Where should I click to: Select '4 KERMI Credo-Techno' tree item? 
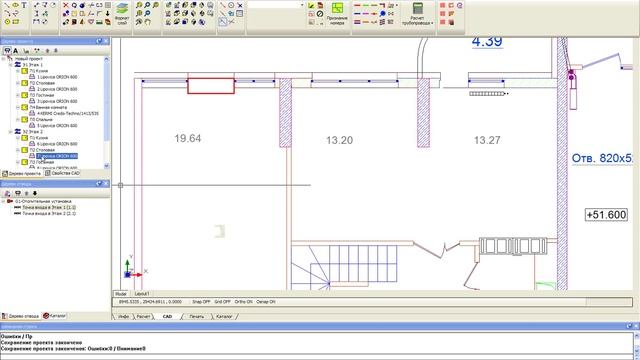click(68, 113)
